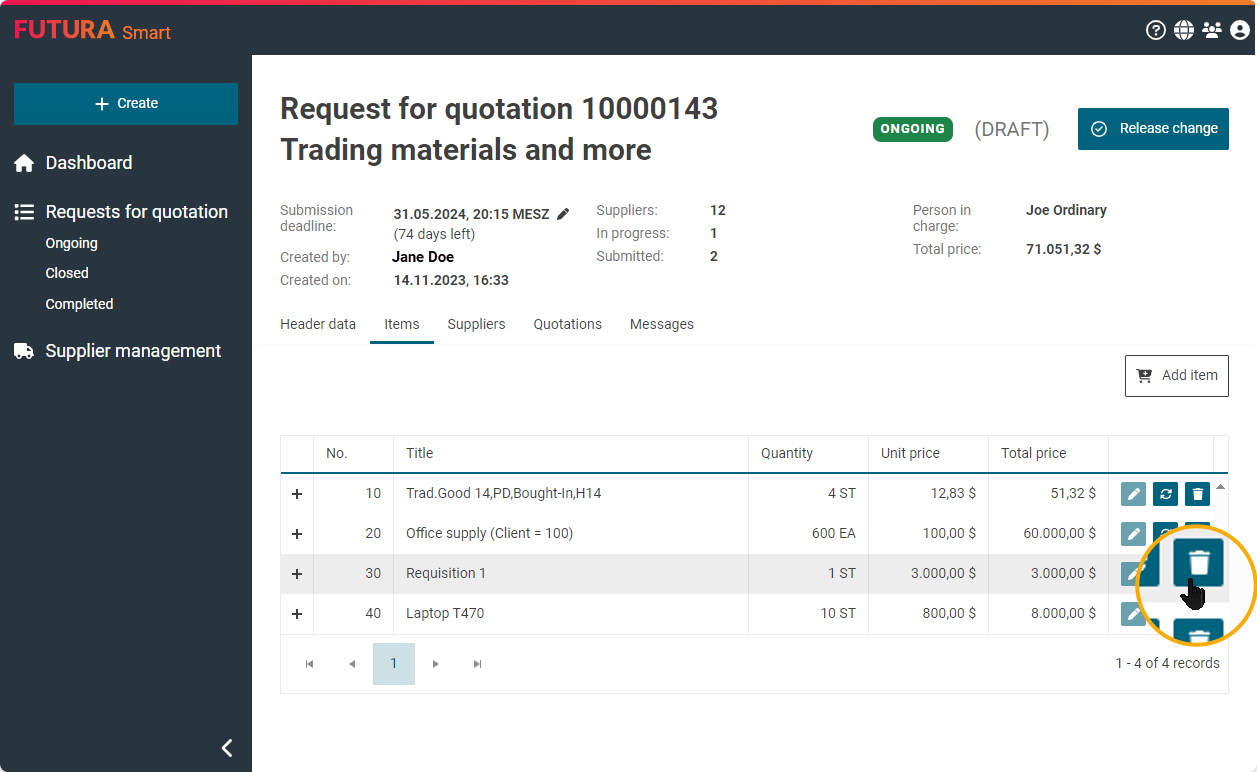The width and height of the screenshot is (1257, 772).
Task: Click the Add item button
Action: click(1176, 376)
